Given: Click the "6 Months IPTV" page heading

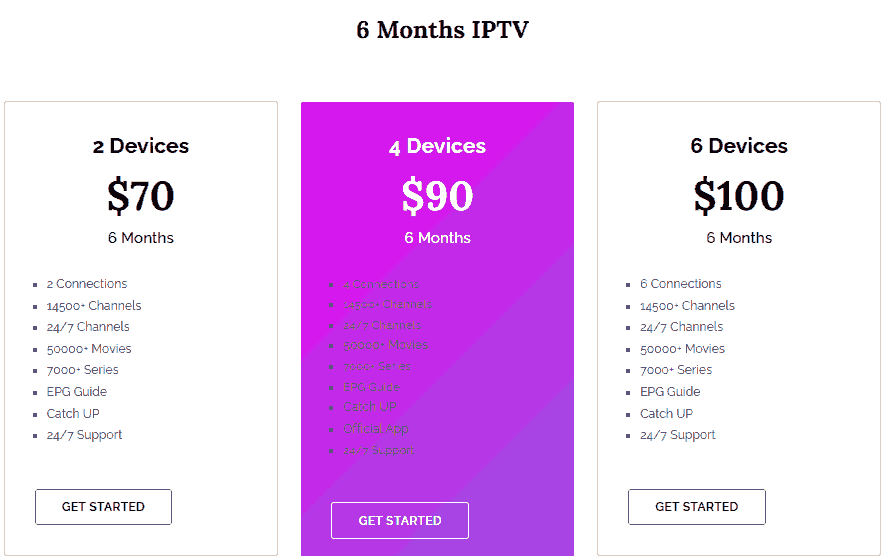Looking at the screenshot, I should tap(441, 30).
